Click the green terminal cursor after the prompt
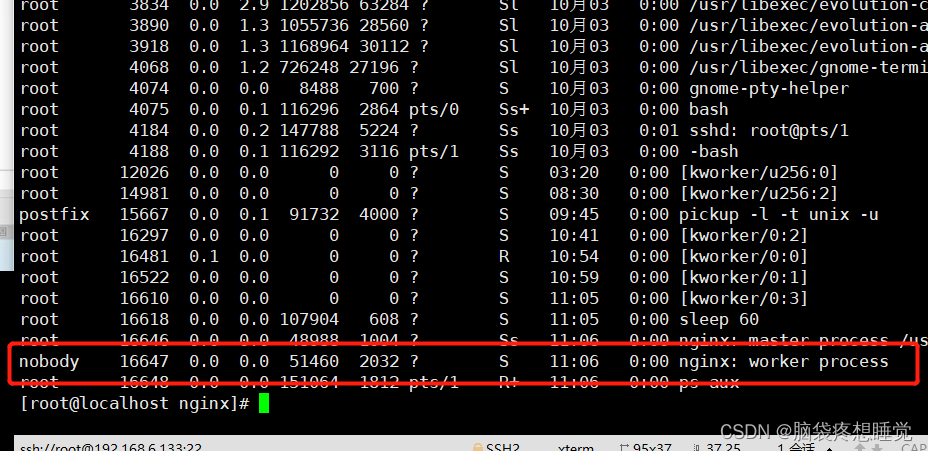The height and width of the screenshot is (451, 928). pos(263,404)
